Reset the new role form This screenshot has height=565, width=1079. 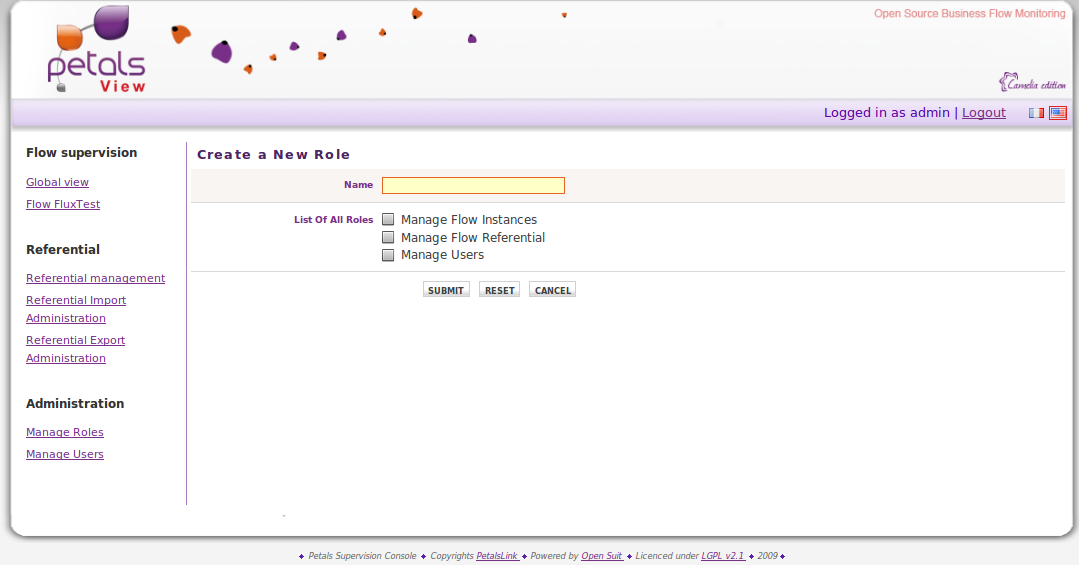499,290
